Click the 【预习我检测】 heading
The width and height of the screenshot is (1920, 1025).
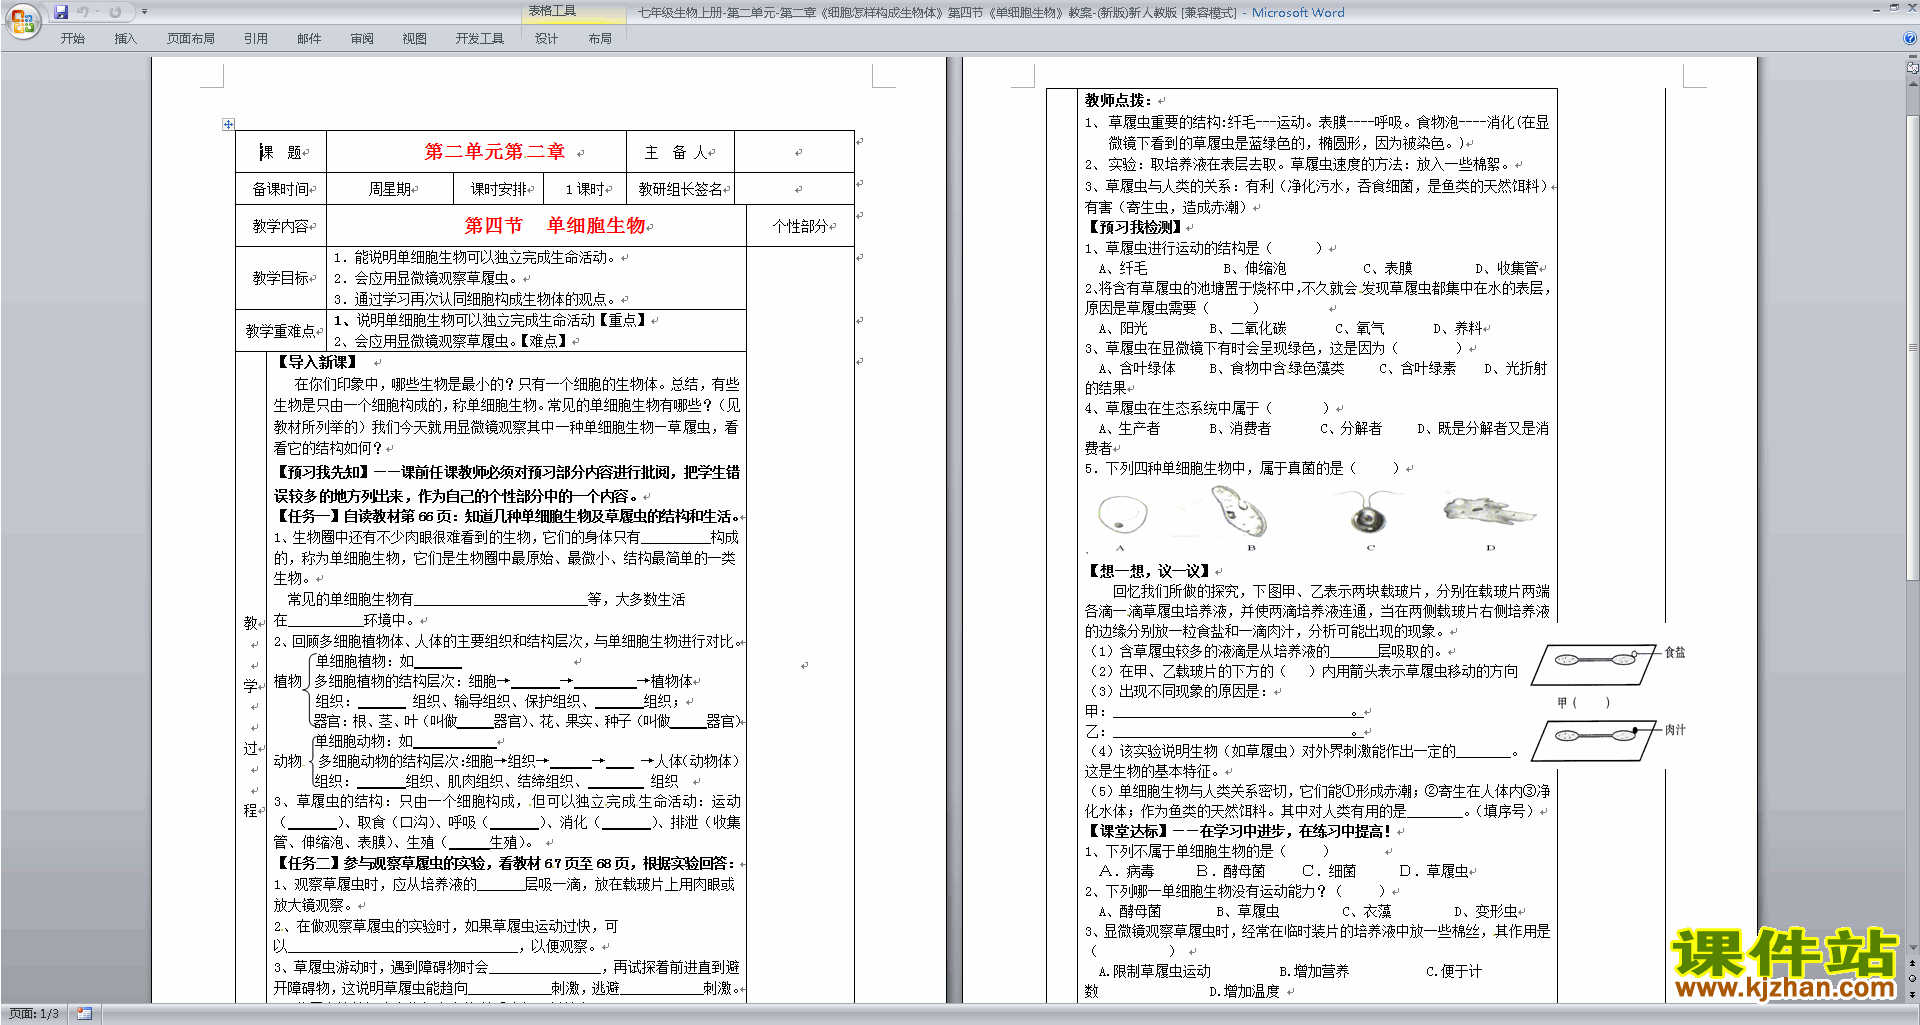tap(1134, 227)
